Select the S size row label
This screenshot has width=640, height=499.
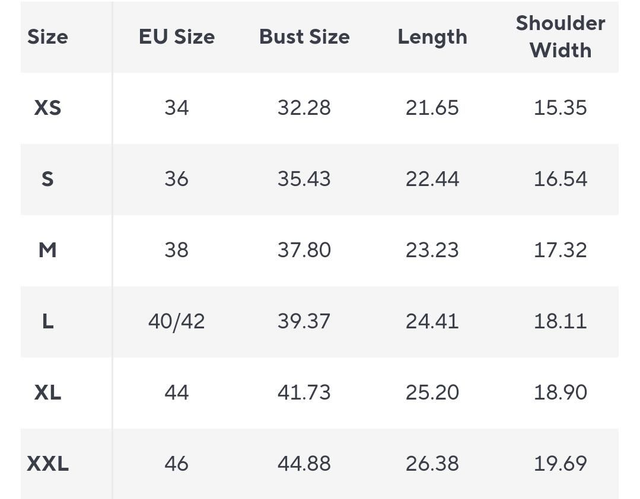click(x=48, y=179)
